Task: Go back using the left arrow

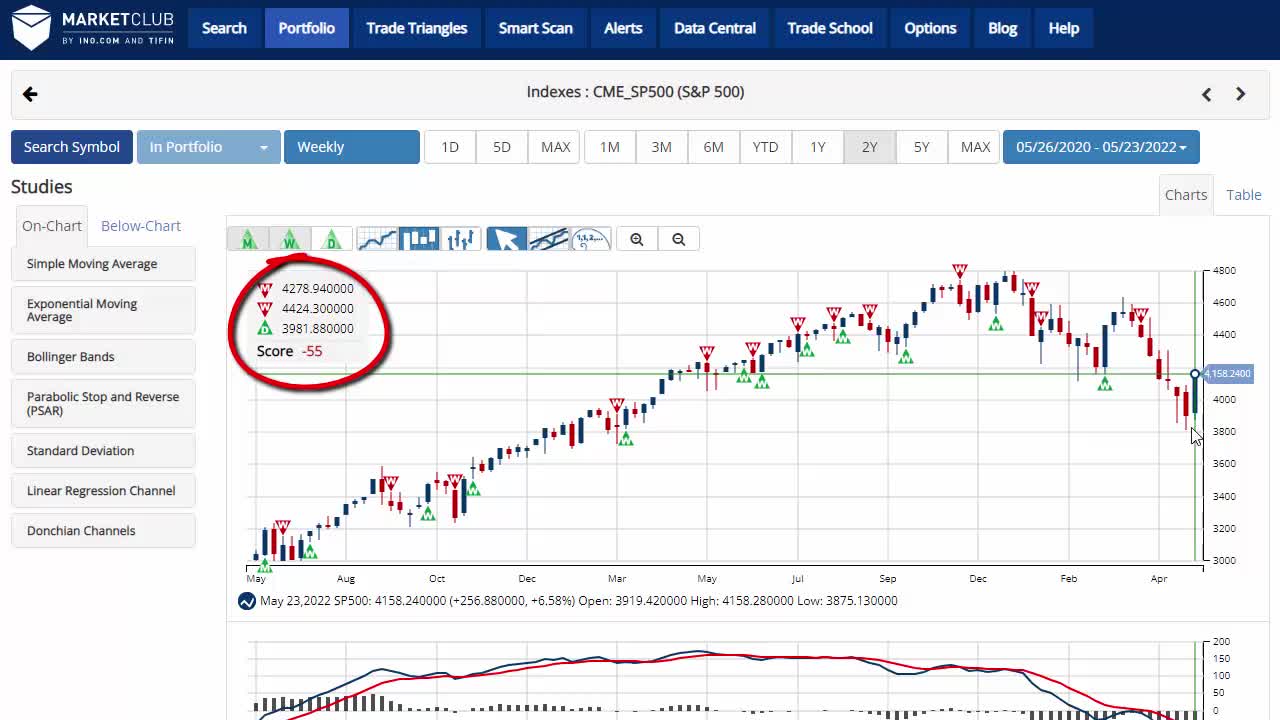Action: [x=30, y=94]
